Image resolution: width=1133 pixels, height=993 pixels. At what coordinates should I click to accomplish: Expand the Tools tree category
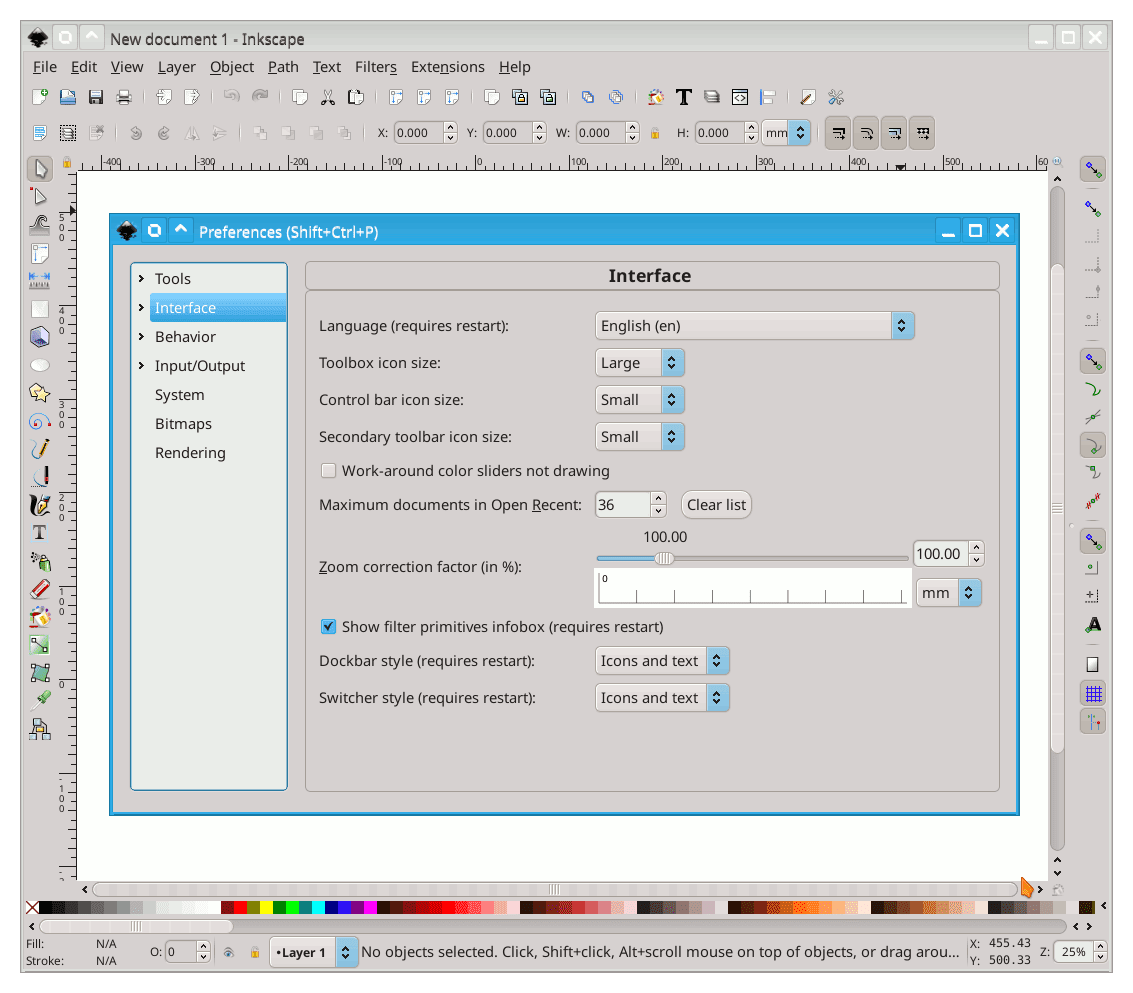pos(142,278)
